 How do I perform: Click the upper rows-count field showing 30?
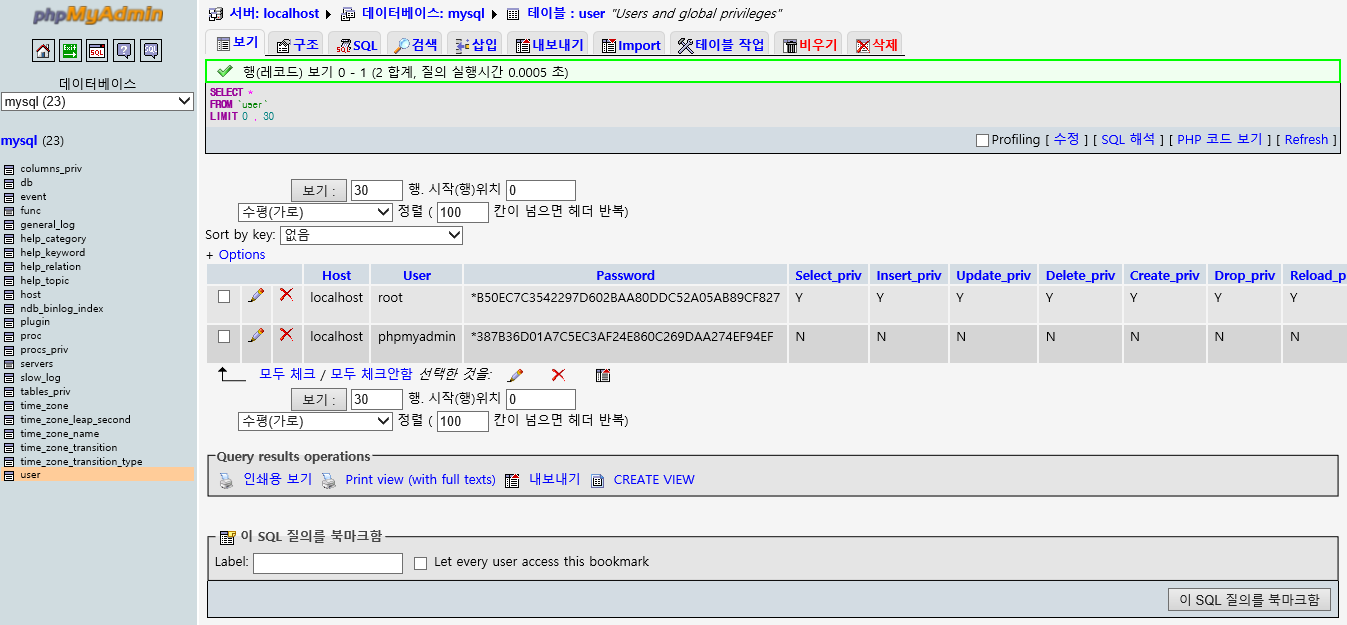[377, 191]
